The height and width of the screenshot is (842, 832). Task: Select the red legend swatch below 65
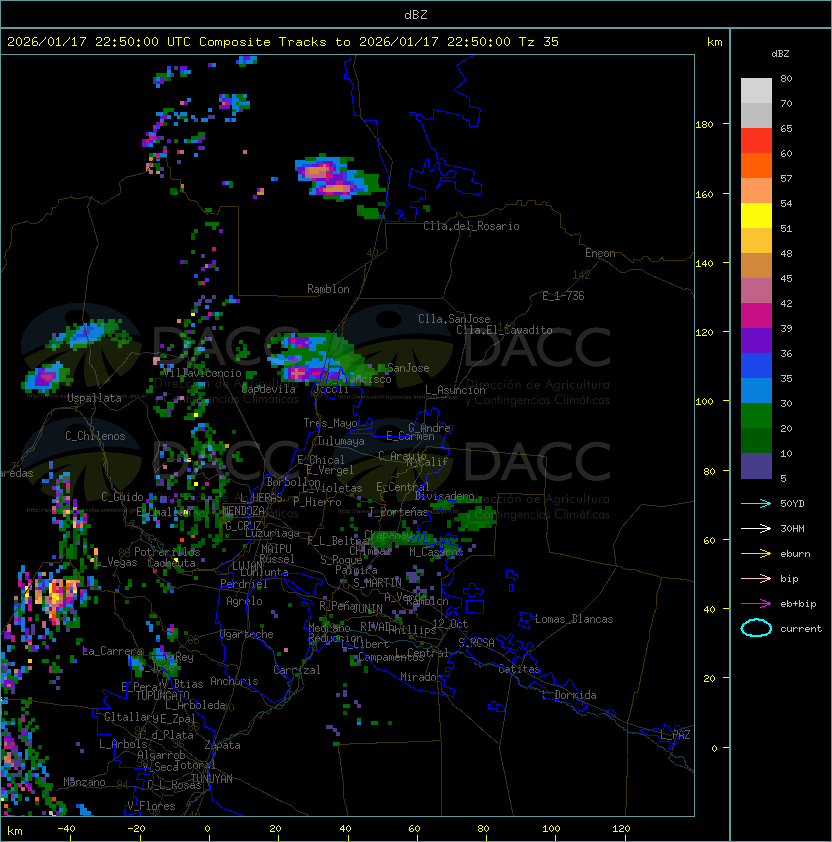(756, 141)
